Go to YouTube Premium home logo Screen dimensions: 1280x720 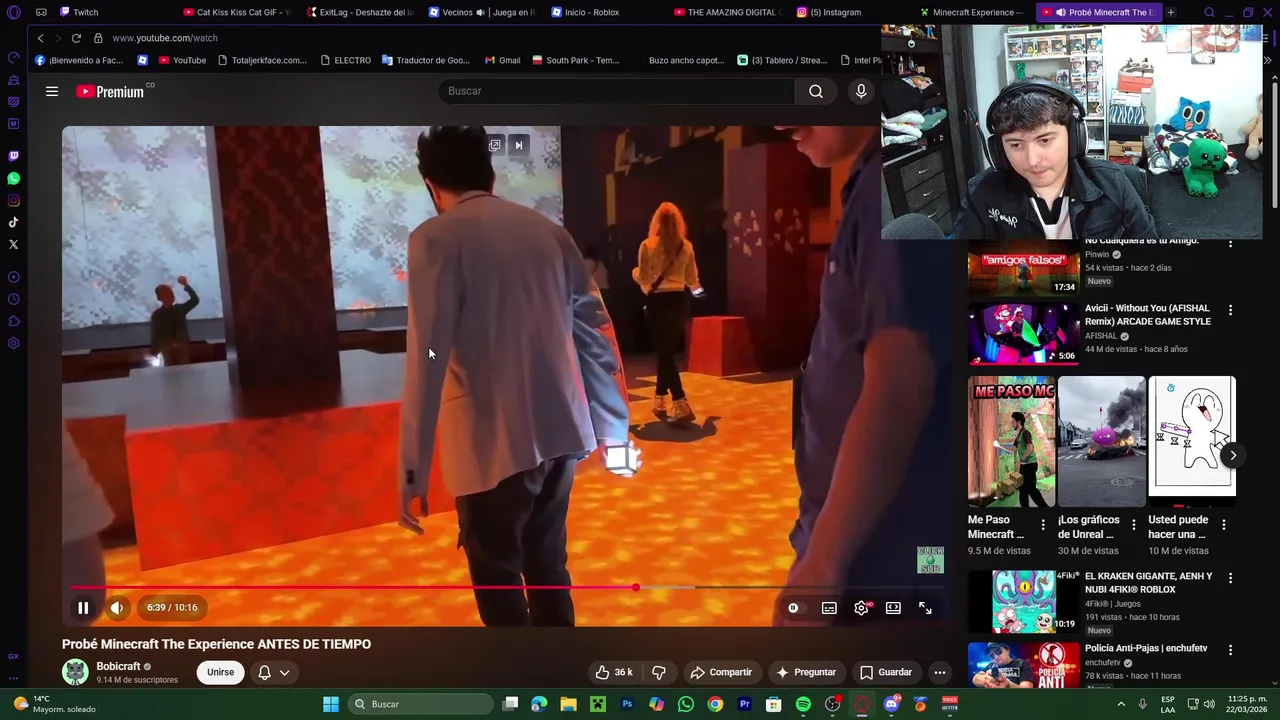pyautogui.click(x=111, y=91)
